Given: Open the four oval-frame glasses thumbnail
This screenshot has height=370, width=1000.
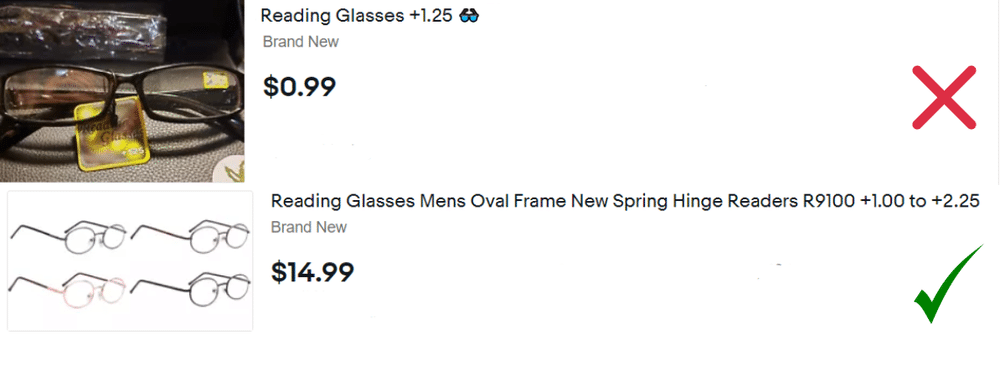Looking at the screenshot, I should pos(130,261).
